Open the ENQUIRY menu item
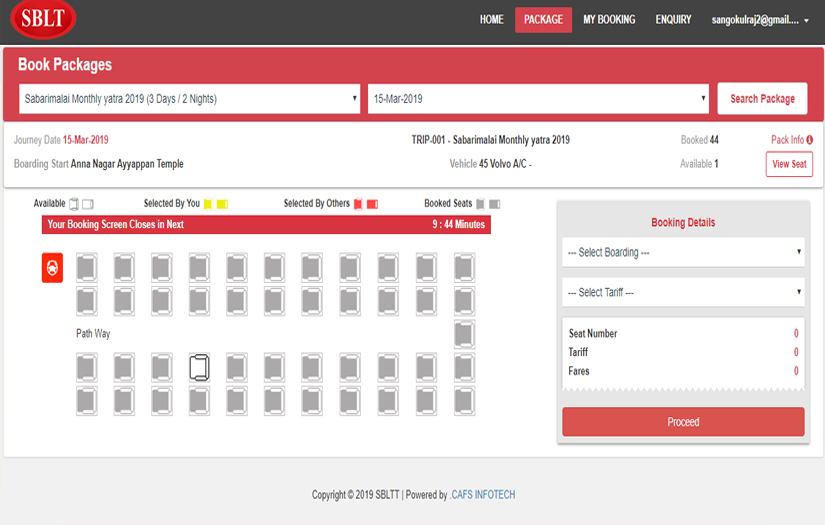 pyautogui.click(x=673, y=20)
